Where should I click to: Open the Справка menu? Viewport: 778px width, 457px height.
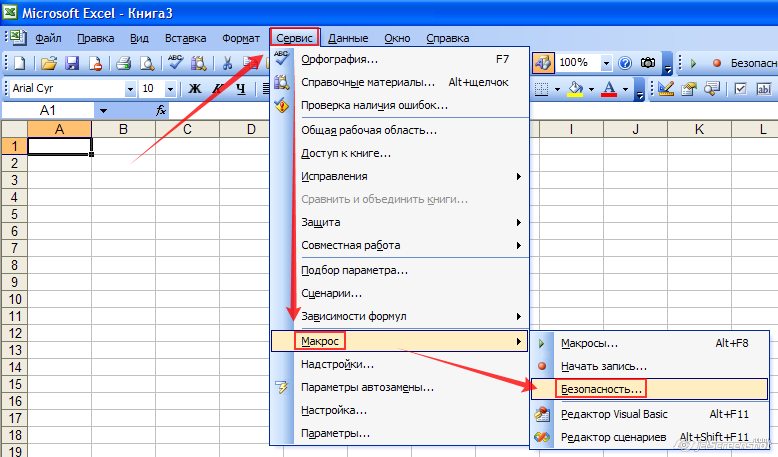point(448,38)
